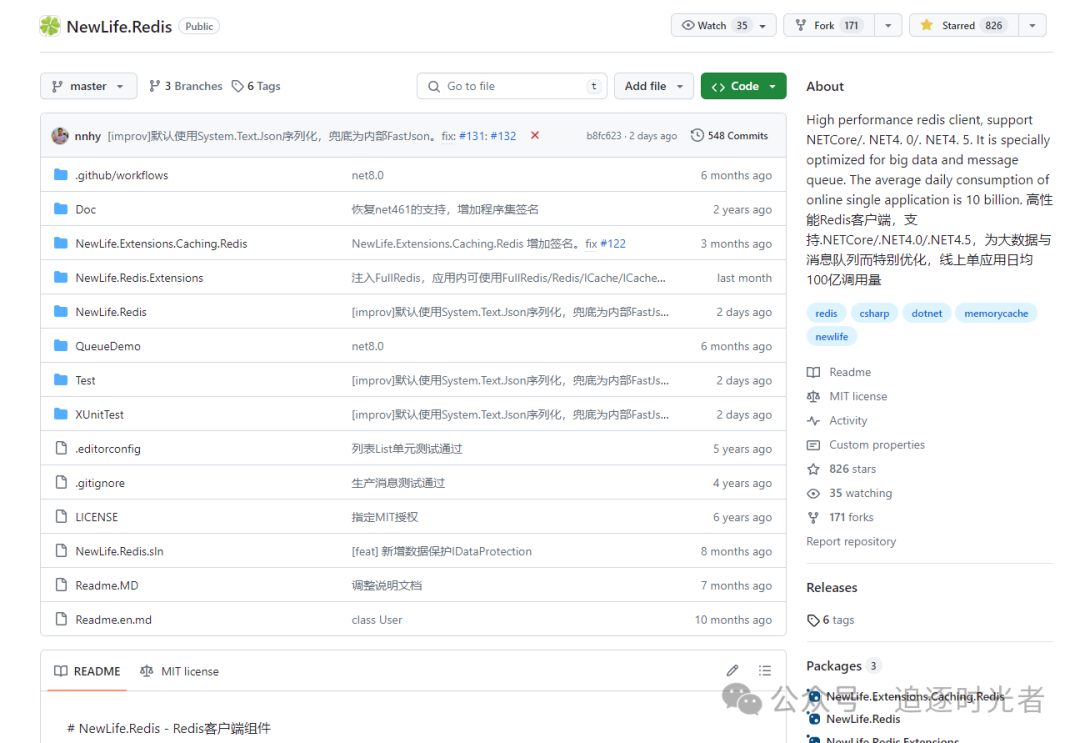Screen dimensions: 1080x743
Task: Click the Report repository link
Action: coord(851,541)
